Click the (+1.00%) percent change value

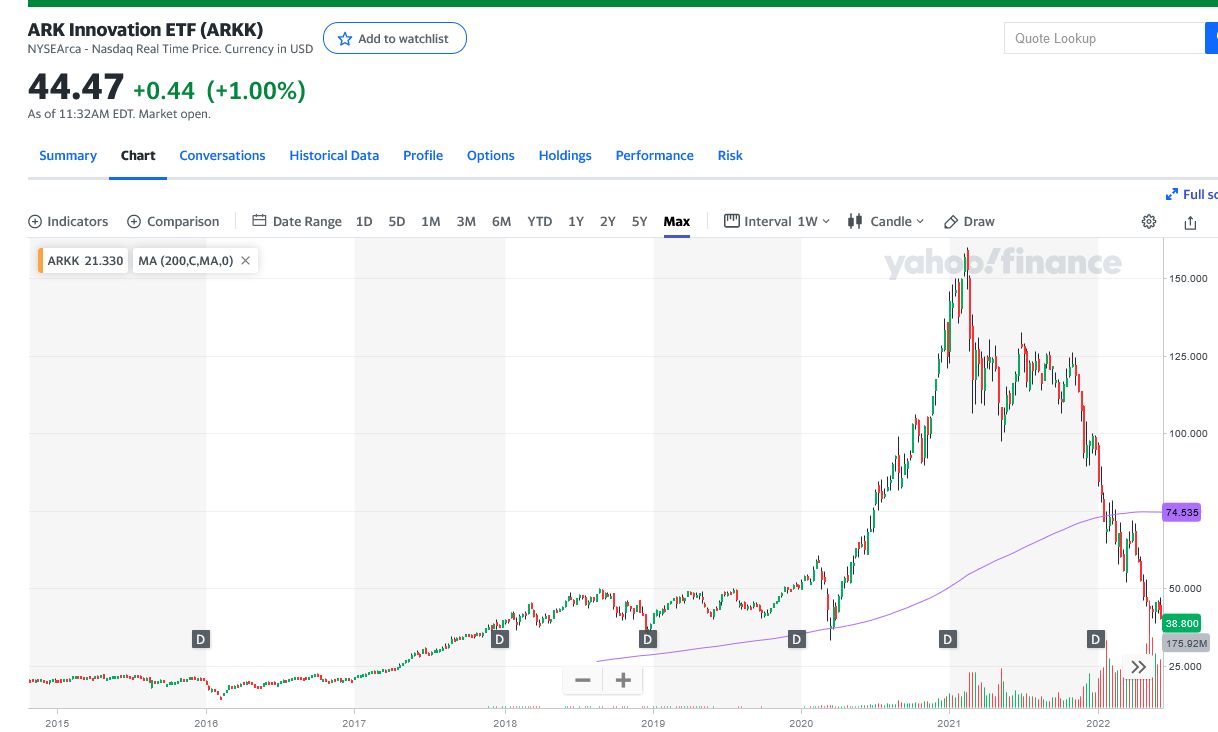tap(256, 91)
